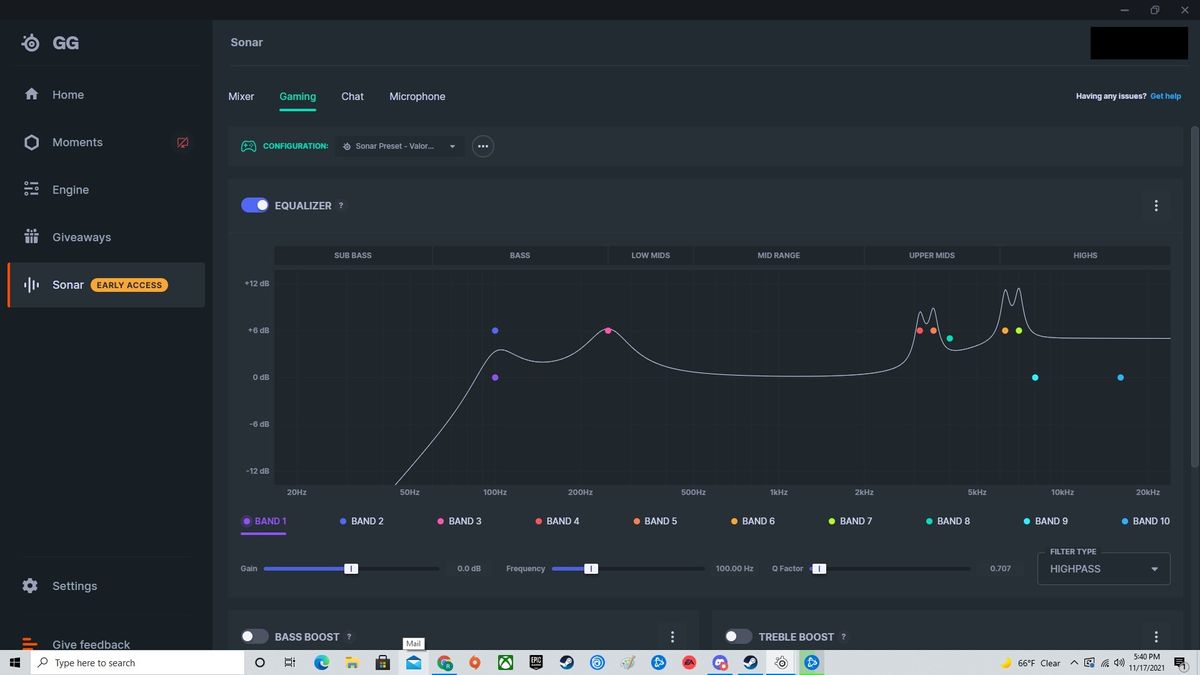Enable the Bass Boost toggle

255,637
